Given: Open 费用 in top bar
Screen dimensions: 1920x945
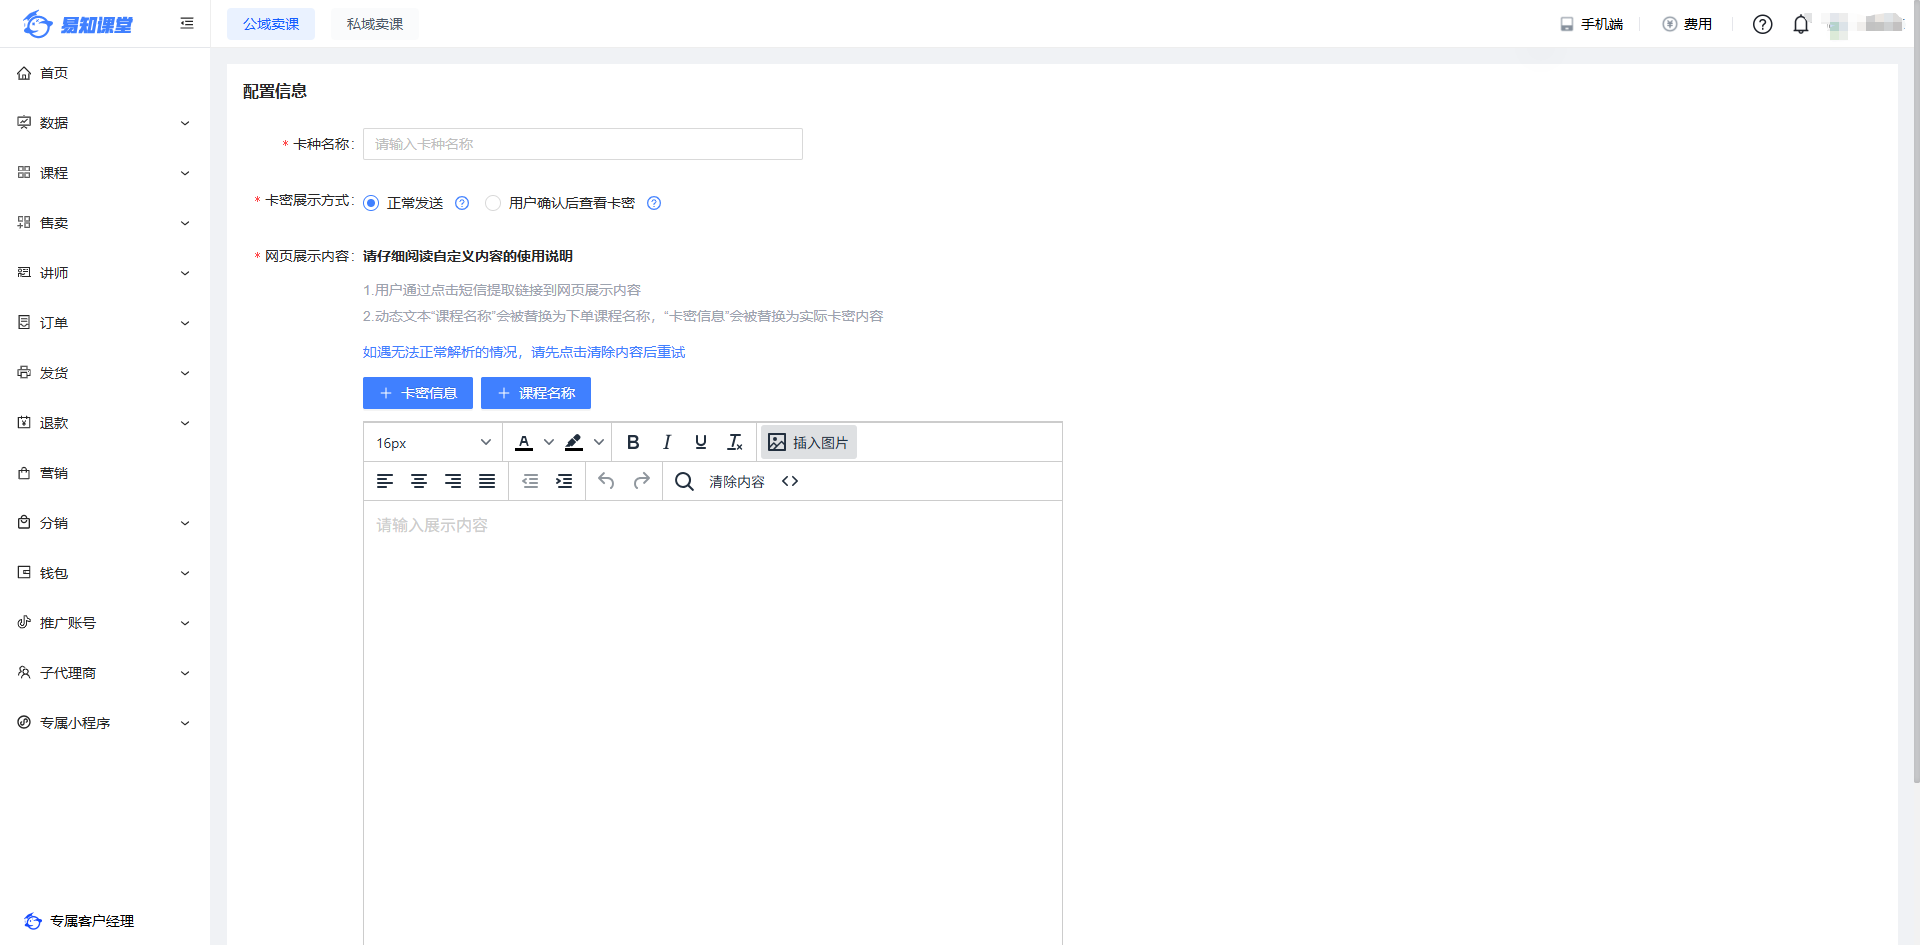Looking at the screenshot, I should [1687, 24].
